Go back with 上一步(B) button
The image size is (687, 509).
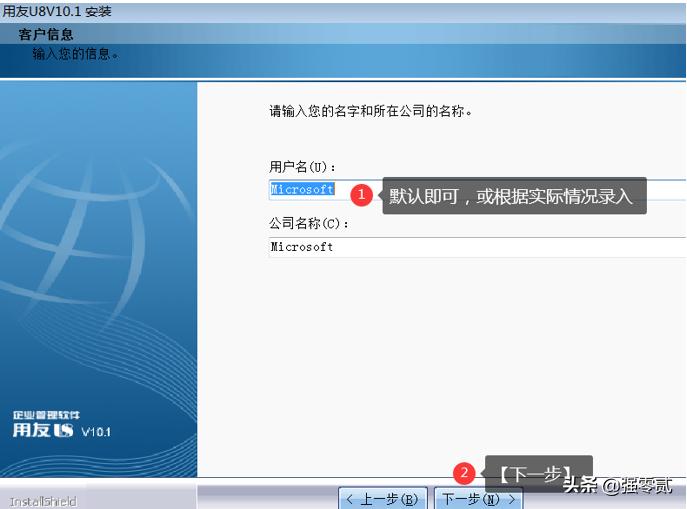coord(382,499)
